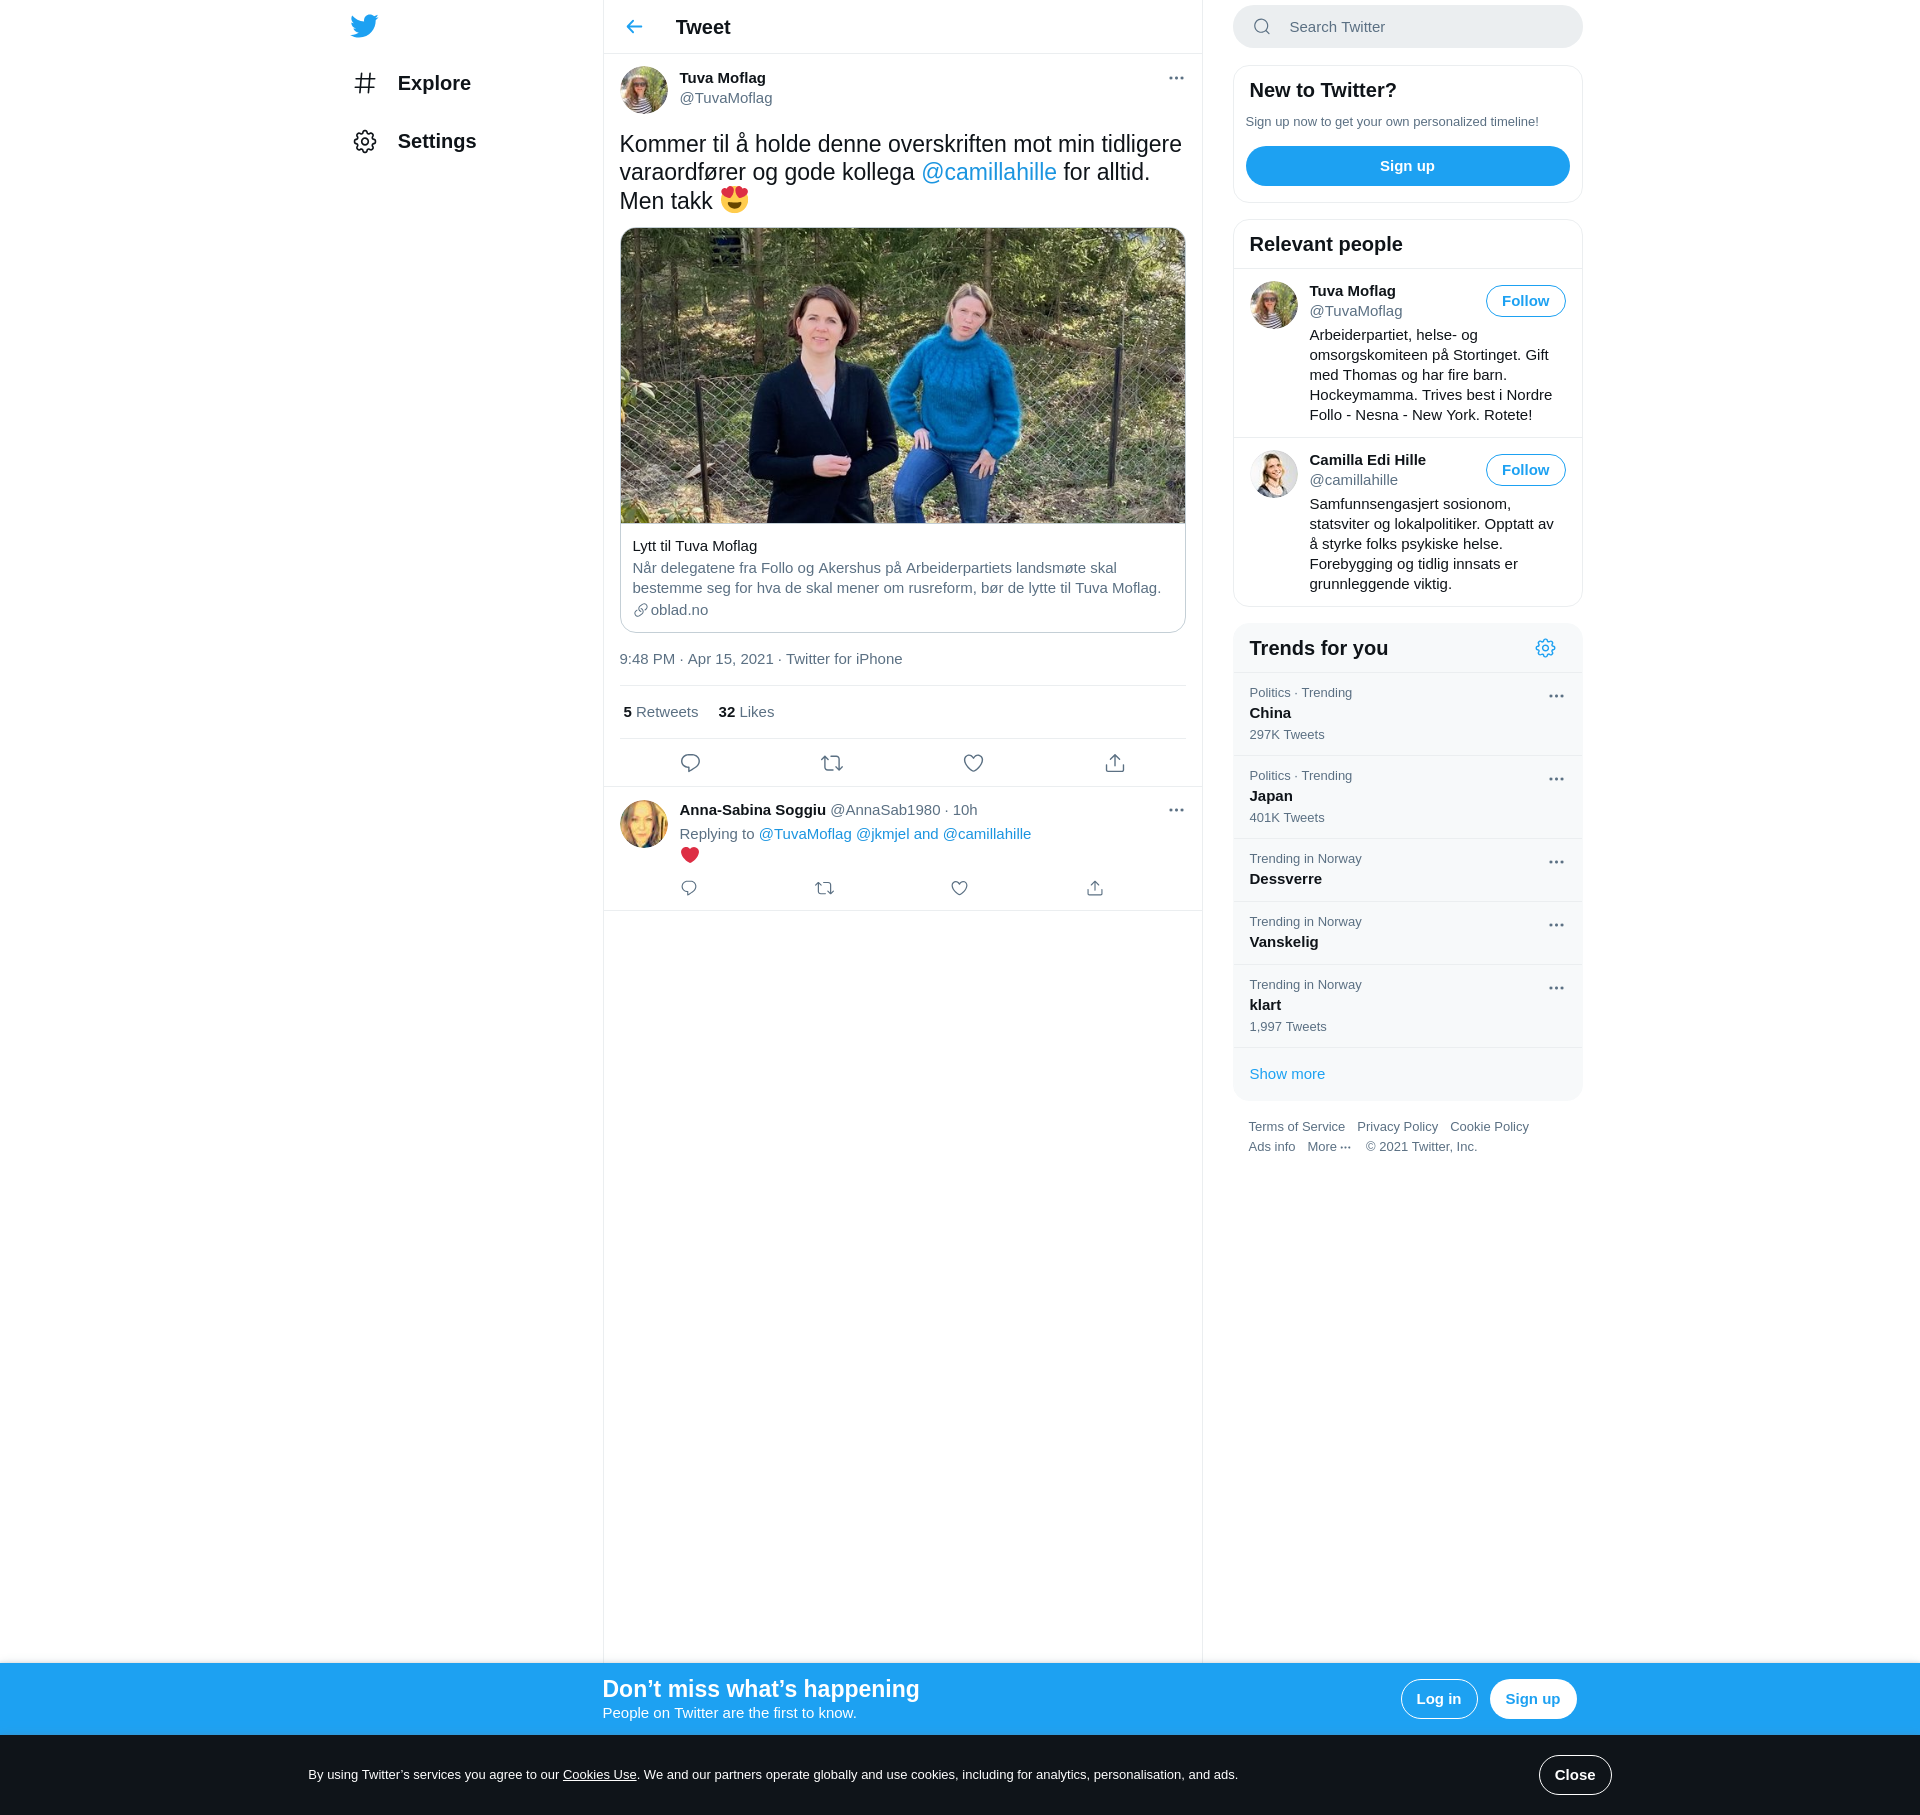Screen dimensions: 1920x1815
Task: Like Anna-Sabina Soggiu's reply
Action: [x=959, y=888]
